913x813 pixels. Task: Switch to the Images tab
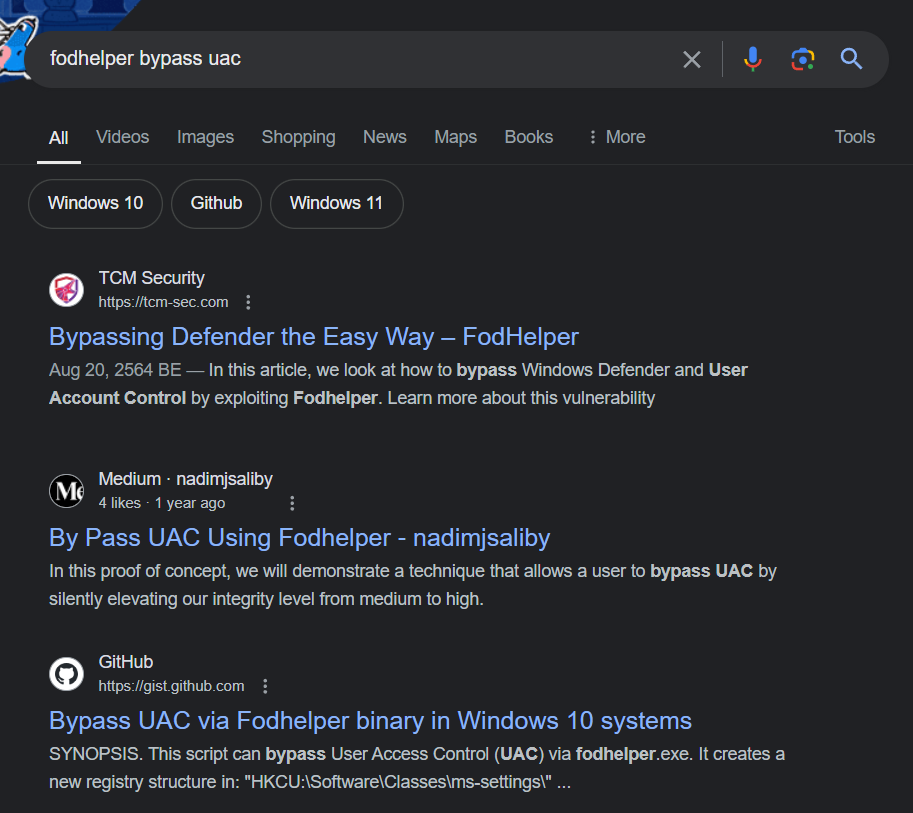pos(205,137)
